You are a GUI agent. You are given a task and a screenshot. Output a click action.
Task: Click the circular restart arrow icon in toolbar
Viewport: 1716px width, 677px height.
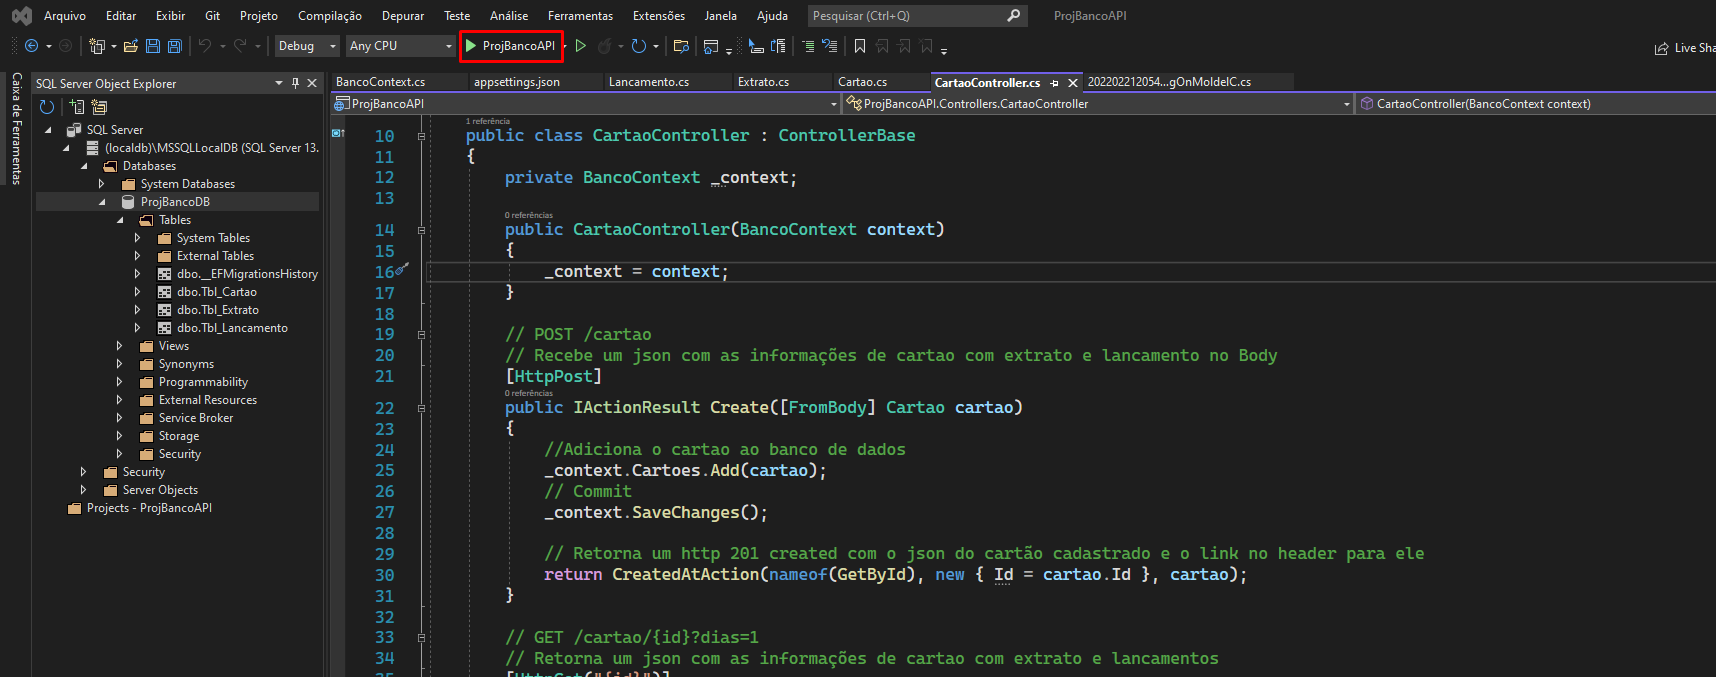[x=639, y=46]
